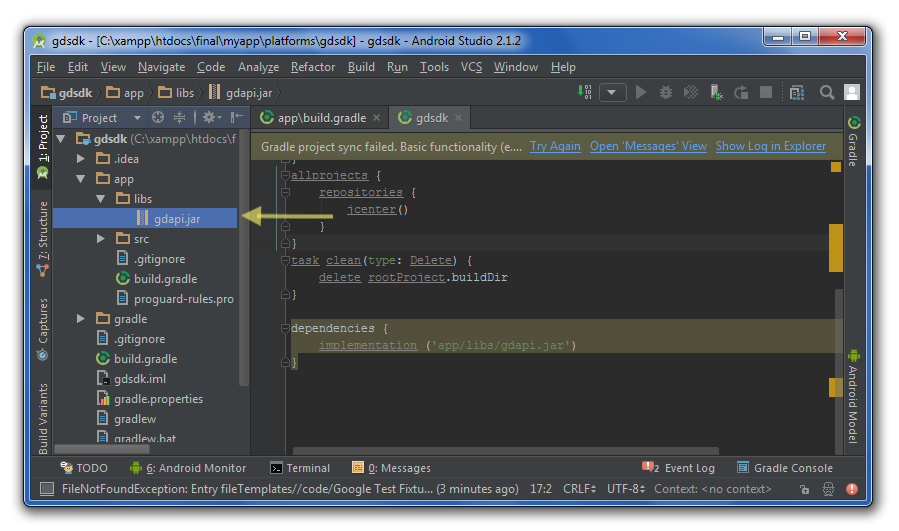
Task: Hide the Project panel with the hide icon
Action: tap(238, 118)
